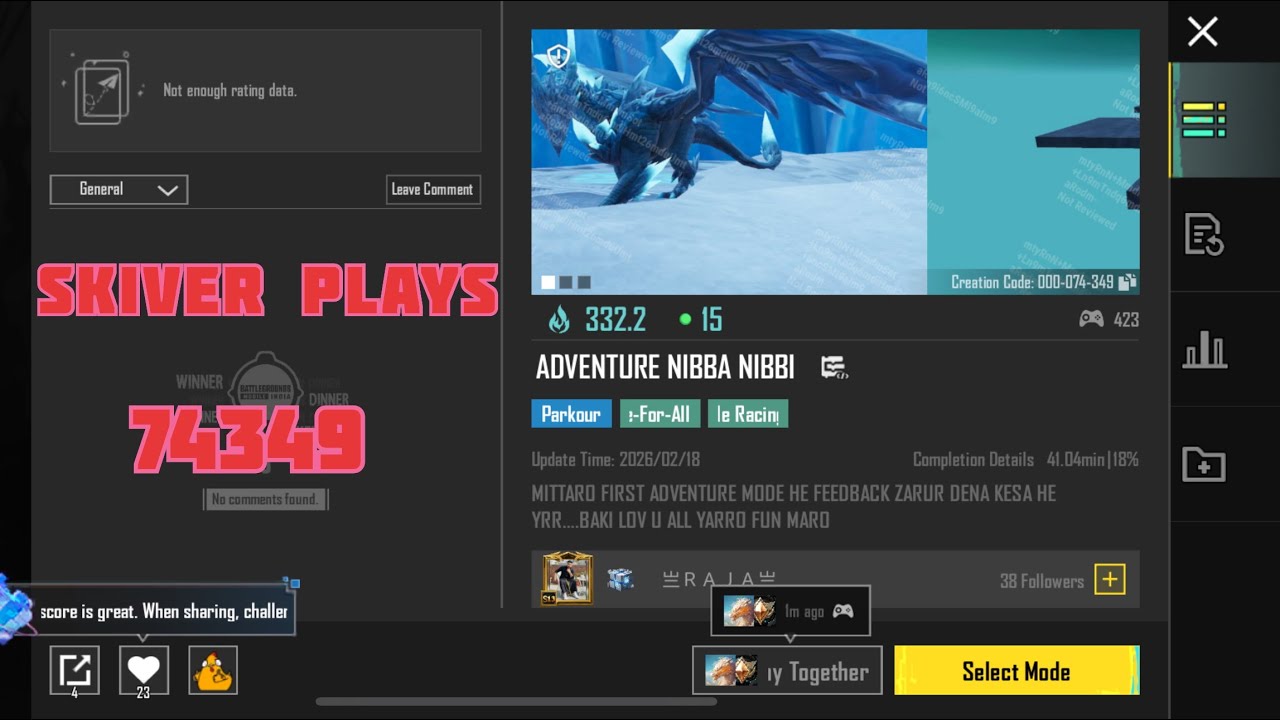Select the Racing tag
Image resolution: width=1280 pixels, height=720 pixels.
click(x=748, y=414)
